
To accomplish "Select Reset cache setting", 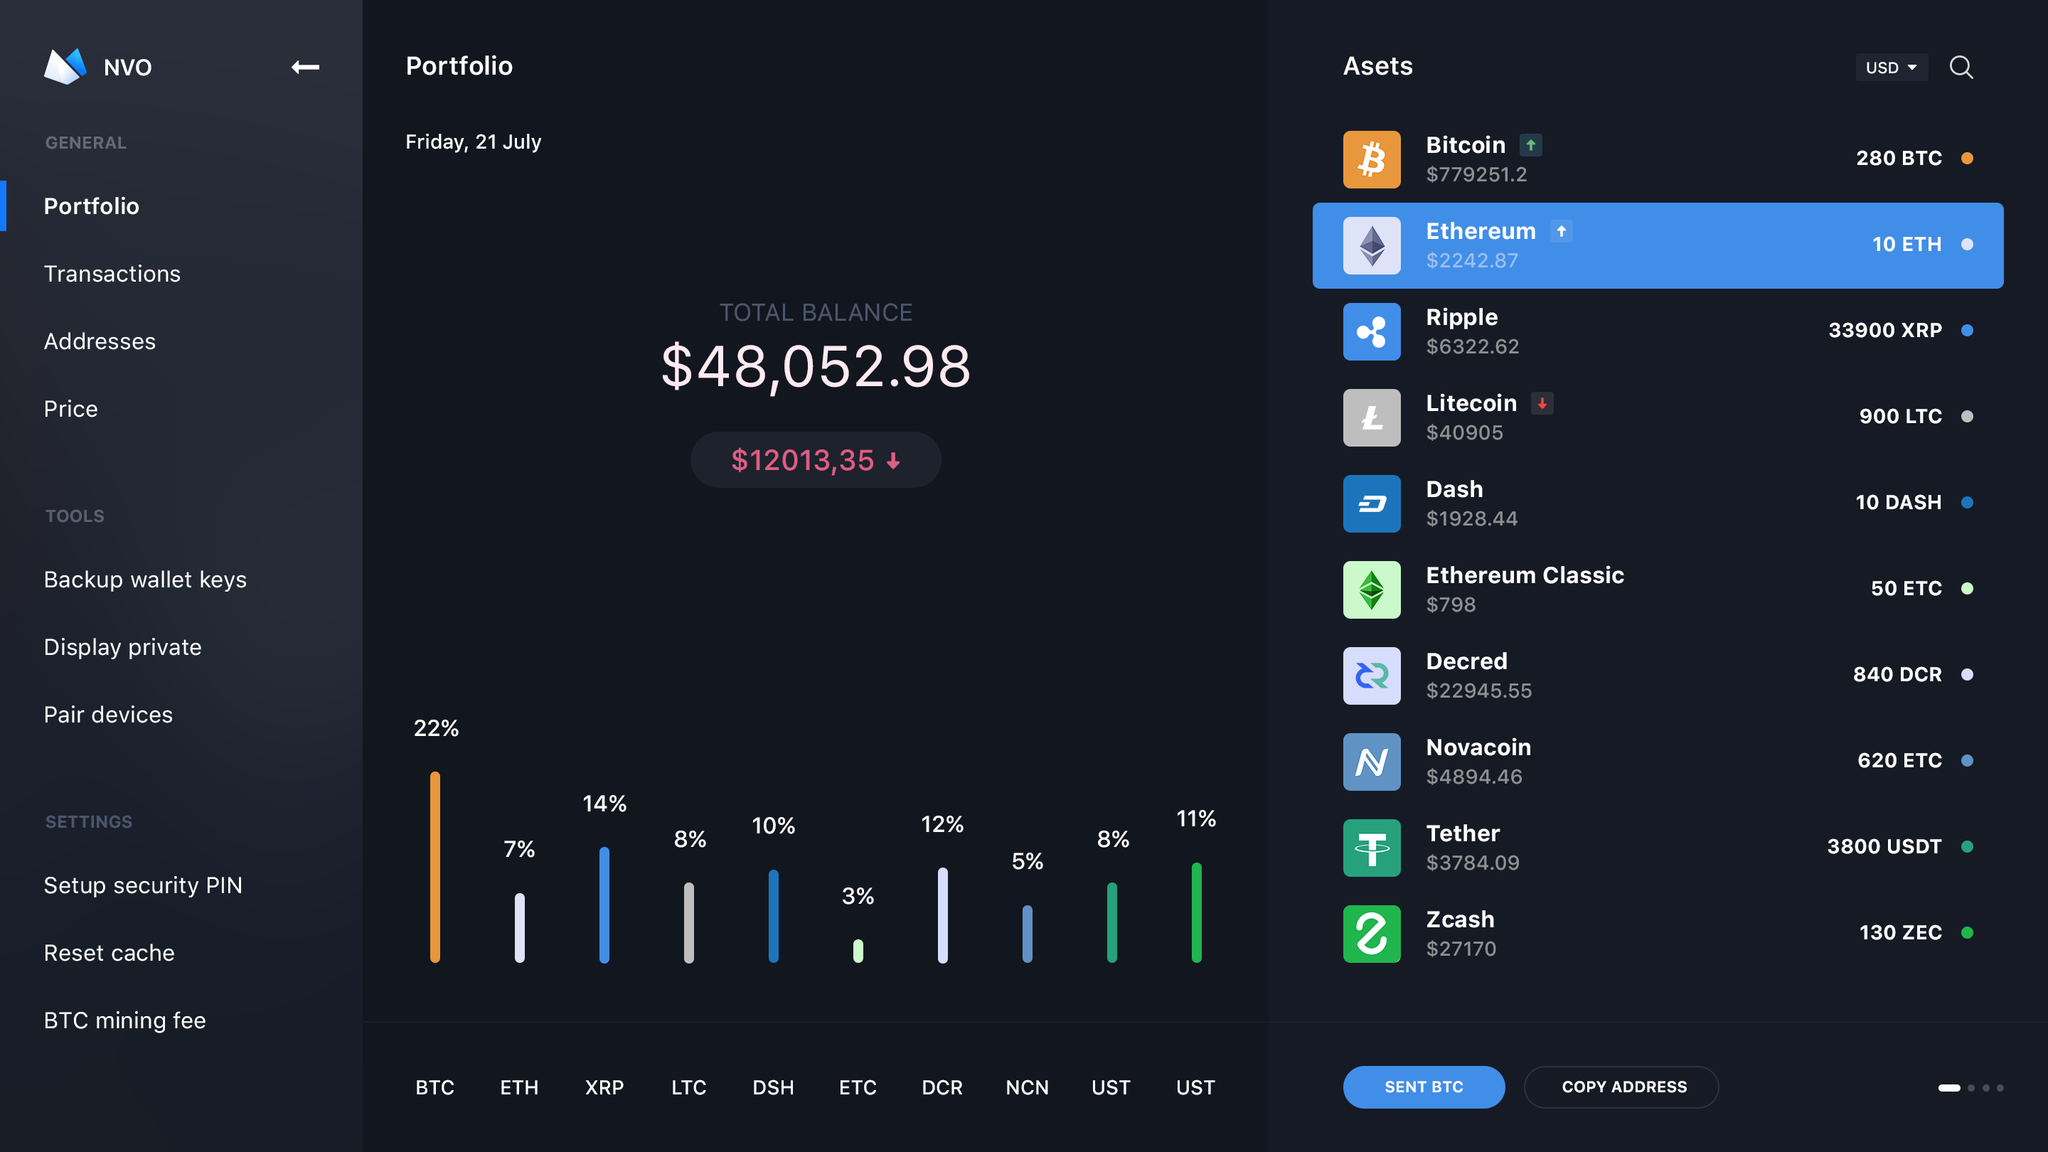I will [109, 953].
